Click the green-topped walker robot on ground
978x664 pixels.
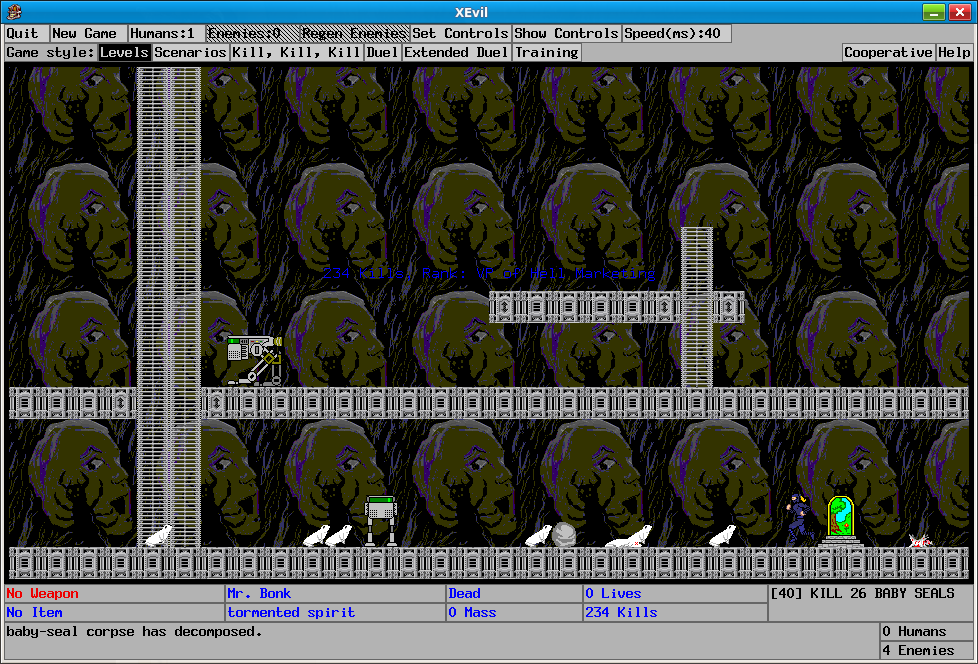(381, 521)
